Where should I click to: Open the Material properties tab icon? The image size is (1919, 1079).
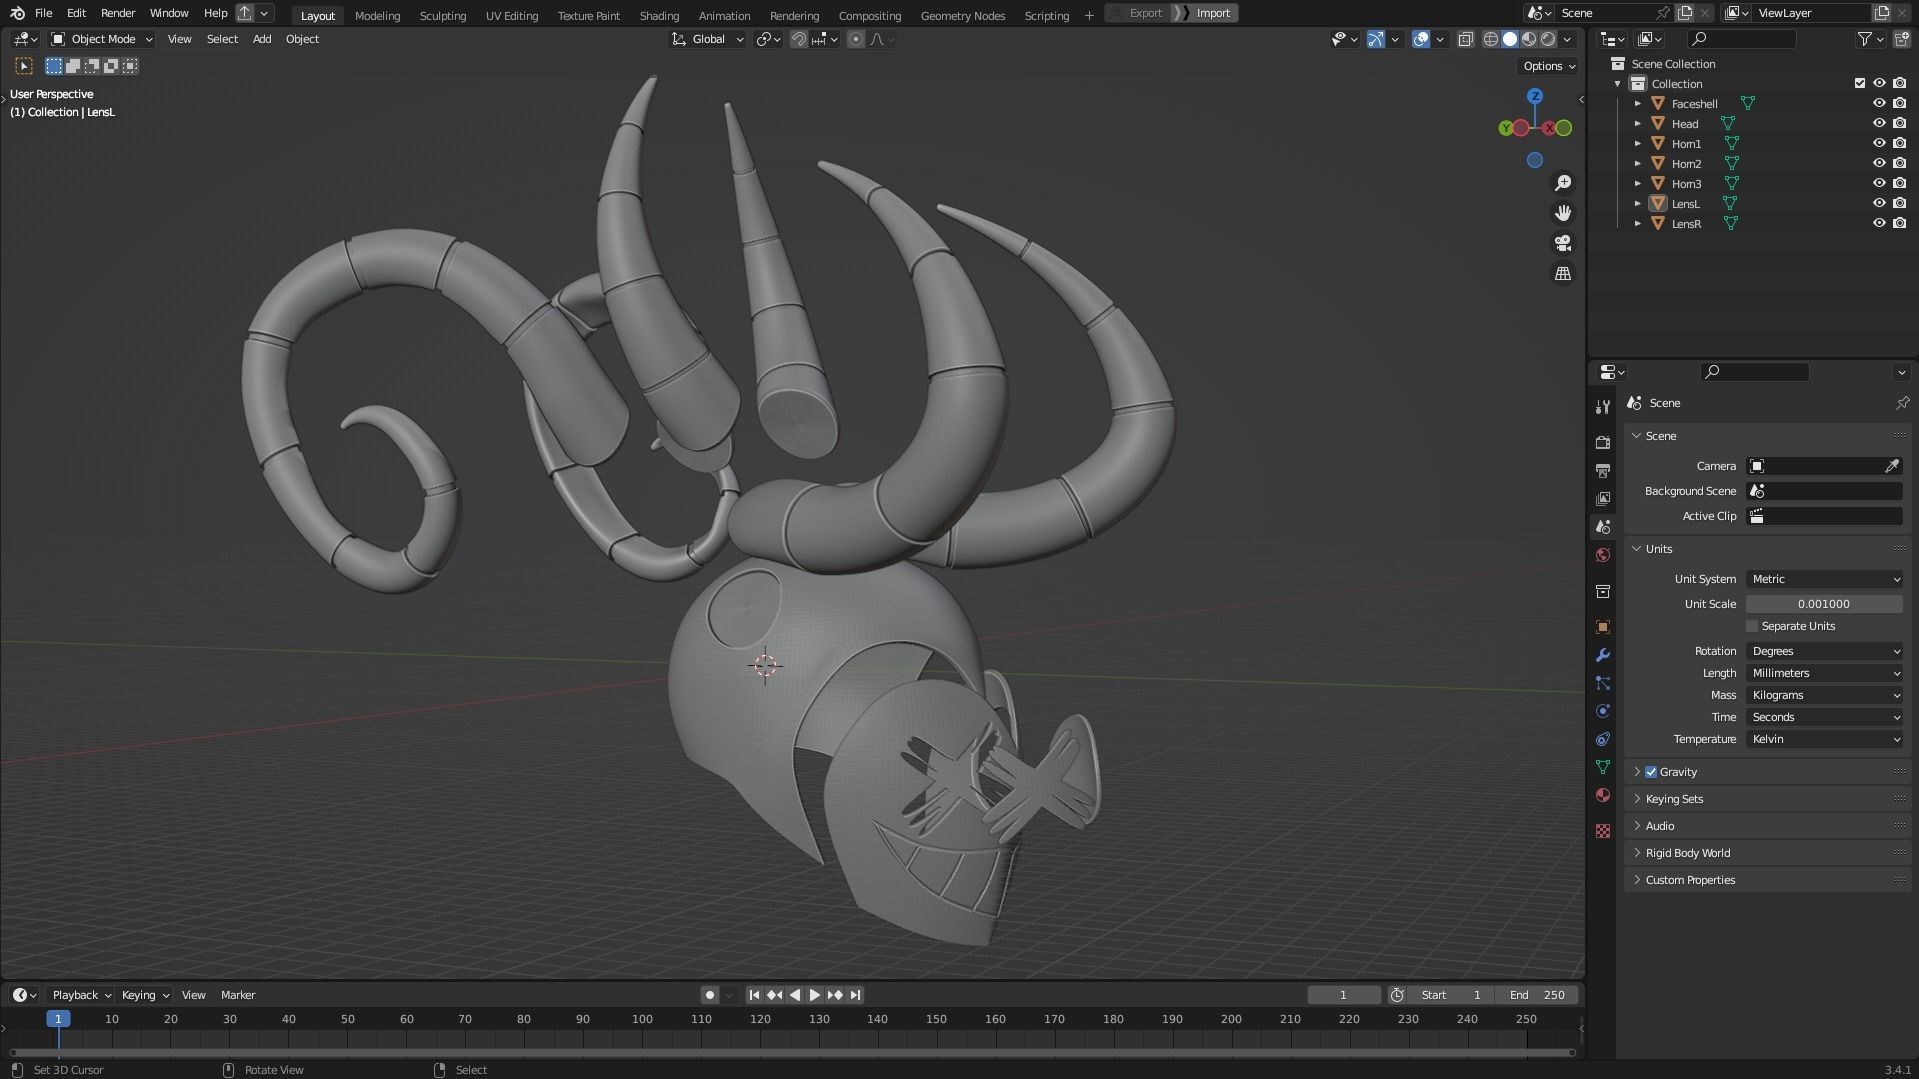(x=1603, y=795)
